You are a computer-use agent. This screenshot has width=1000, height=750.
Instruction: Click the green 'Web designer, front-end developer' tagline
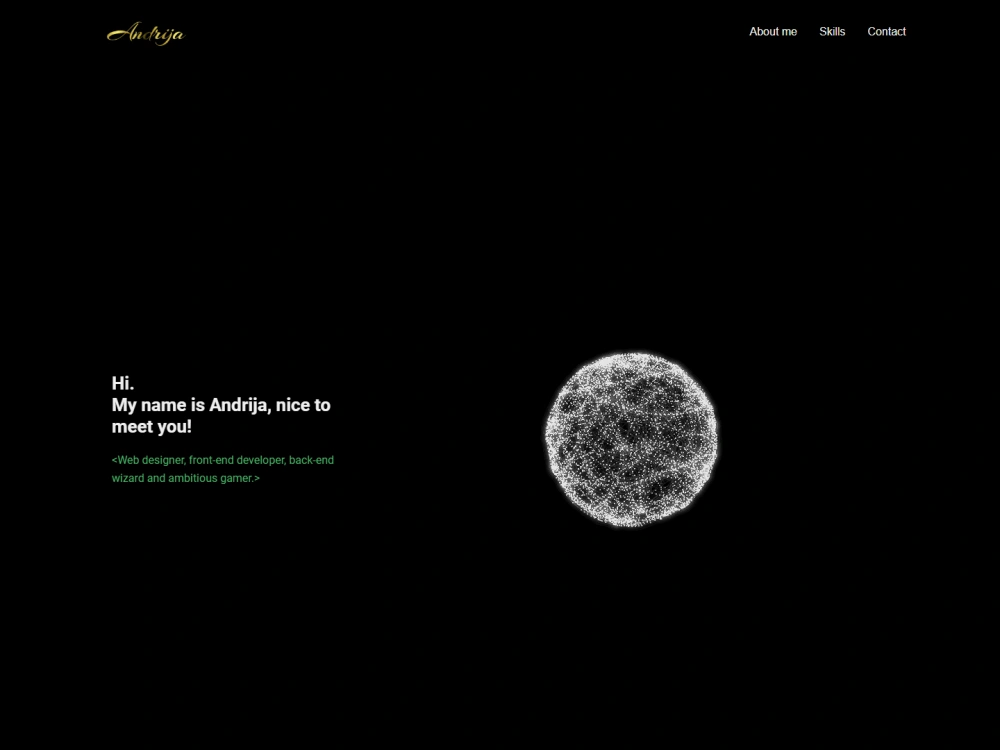pyautogui.click(x=223, y=469)
